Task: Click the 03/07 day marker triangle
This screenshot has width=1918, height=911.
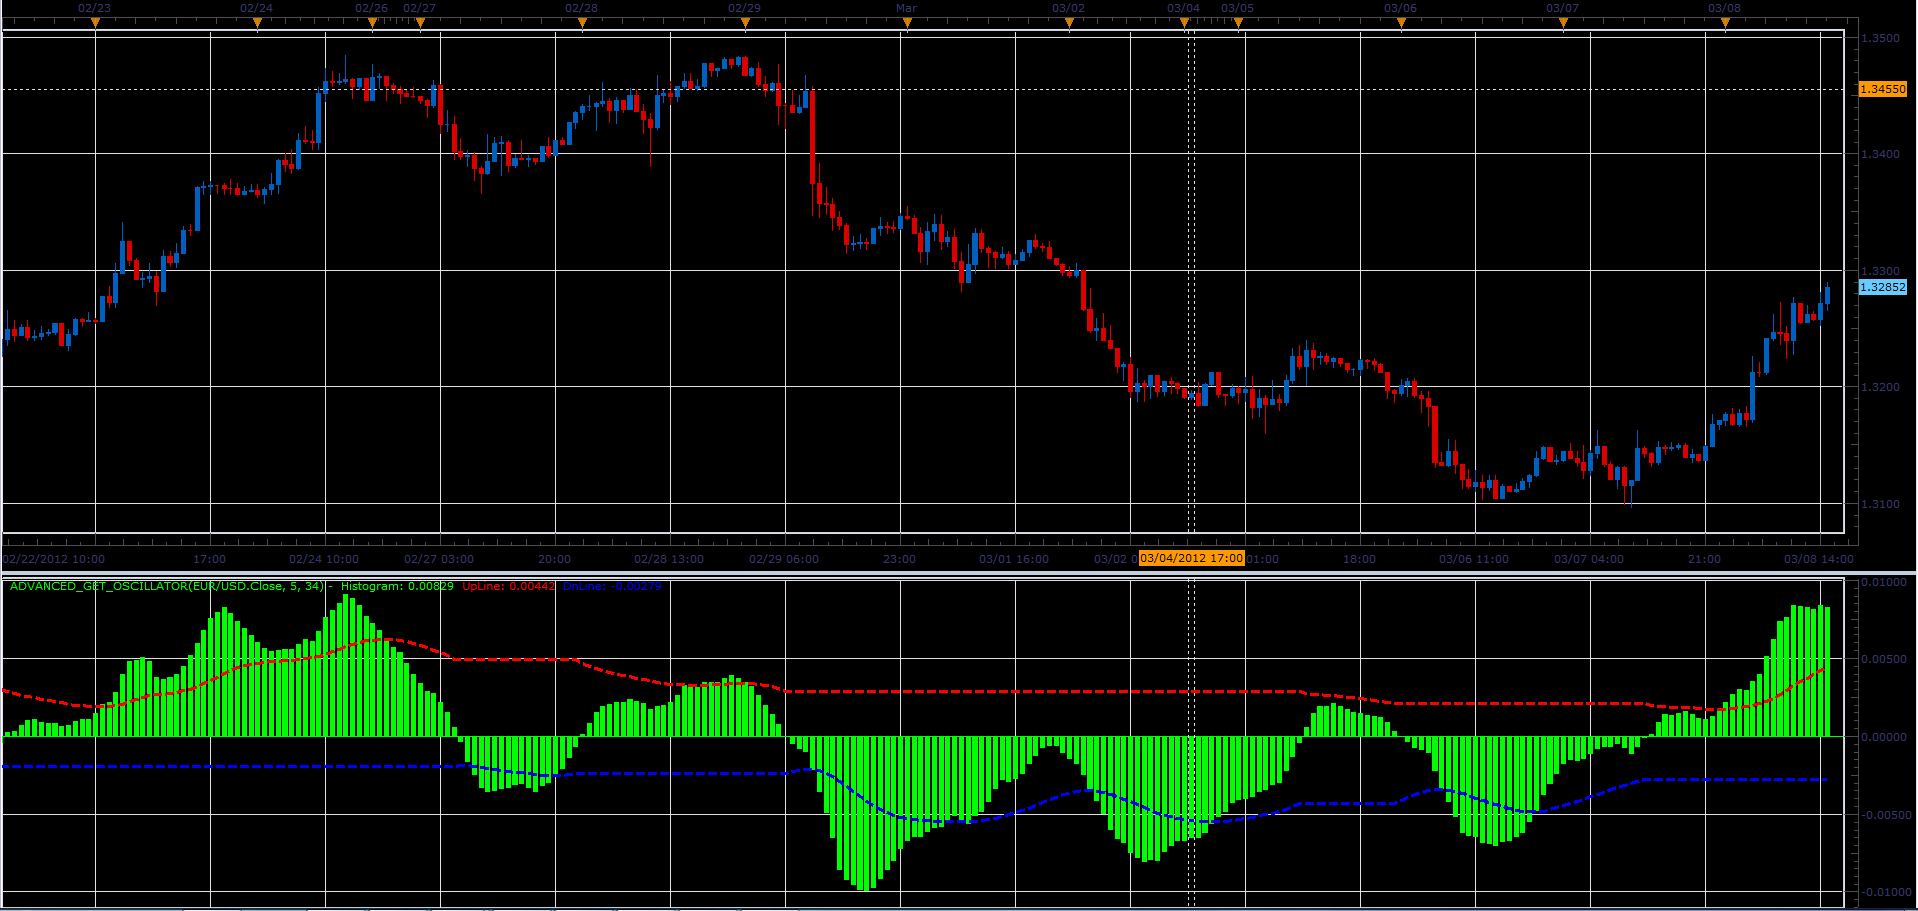Action: point(1563,22)
